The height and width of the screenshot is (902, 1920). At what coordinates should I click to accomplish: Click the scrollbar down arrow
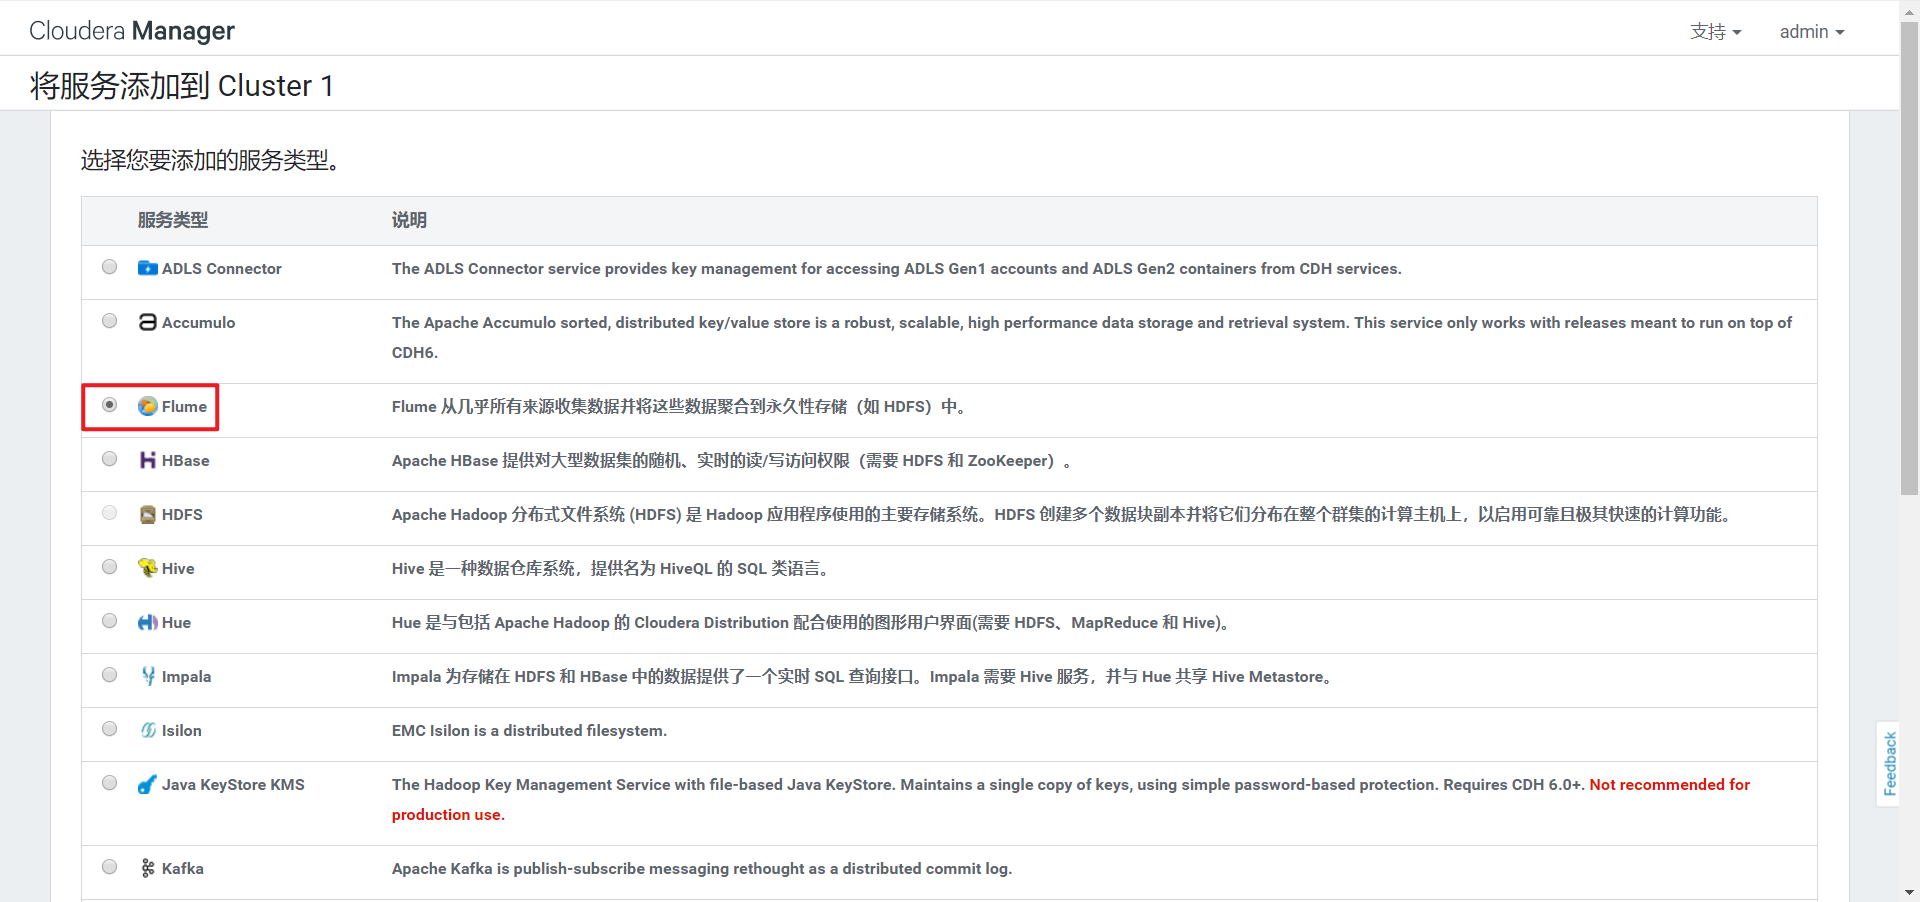pyautogui.click(x=1909, y=892)
